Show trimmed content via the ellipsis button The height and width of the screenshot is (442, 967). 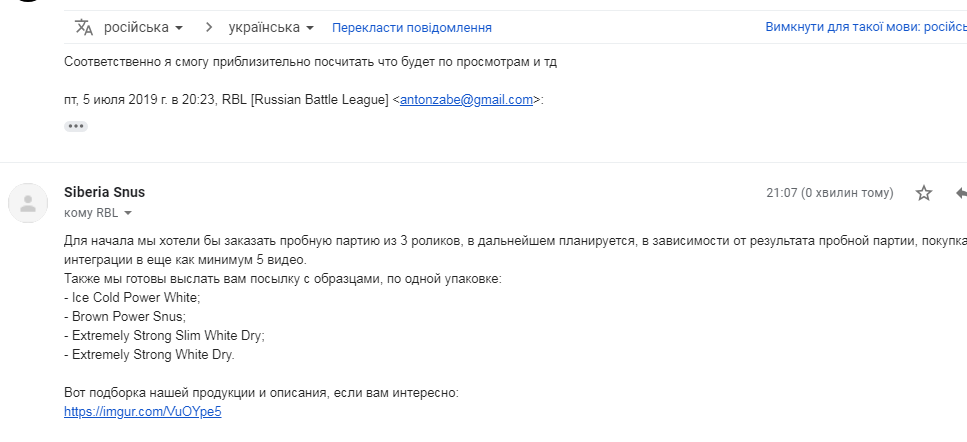tap(76, 126)
